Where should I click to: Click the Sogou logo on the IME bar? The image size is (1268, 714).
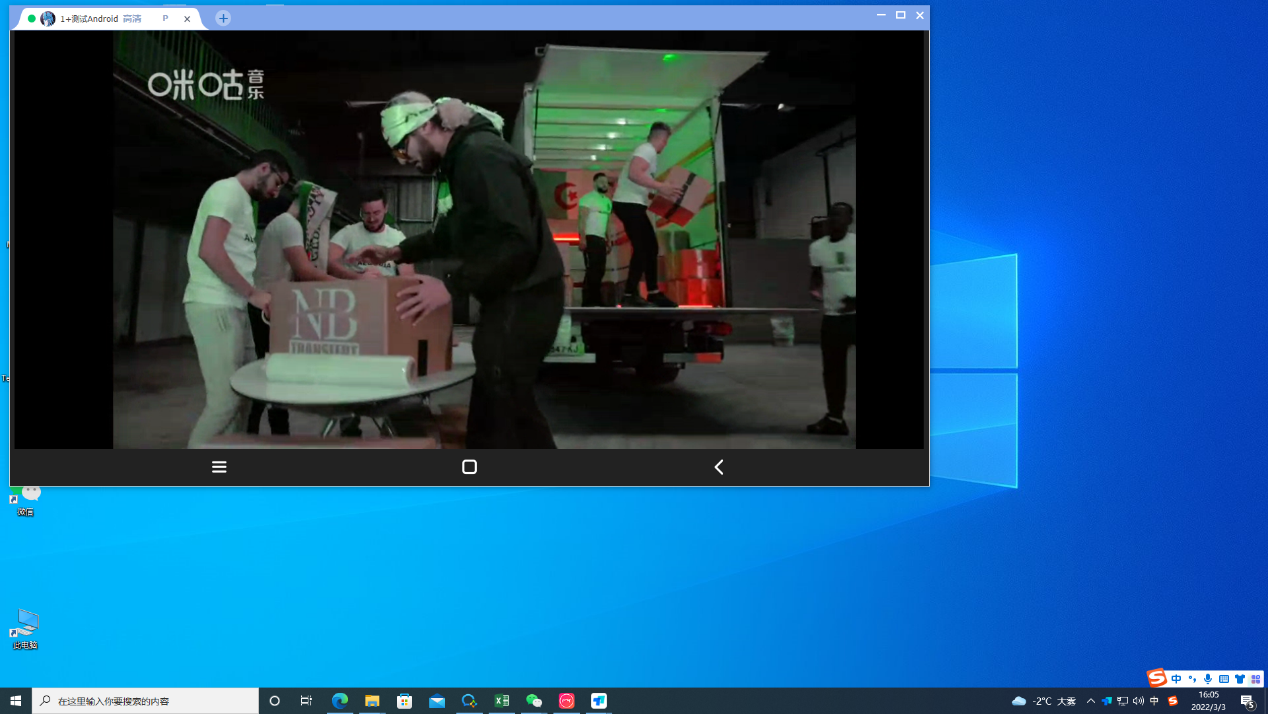coord(1157,678)
